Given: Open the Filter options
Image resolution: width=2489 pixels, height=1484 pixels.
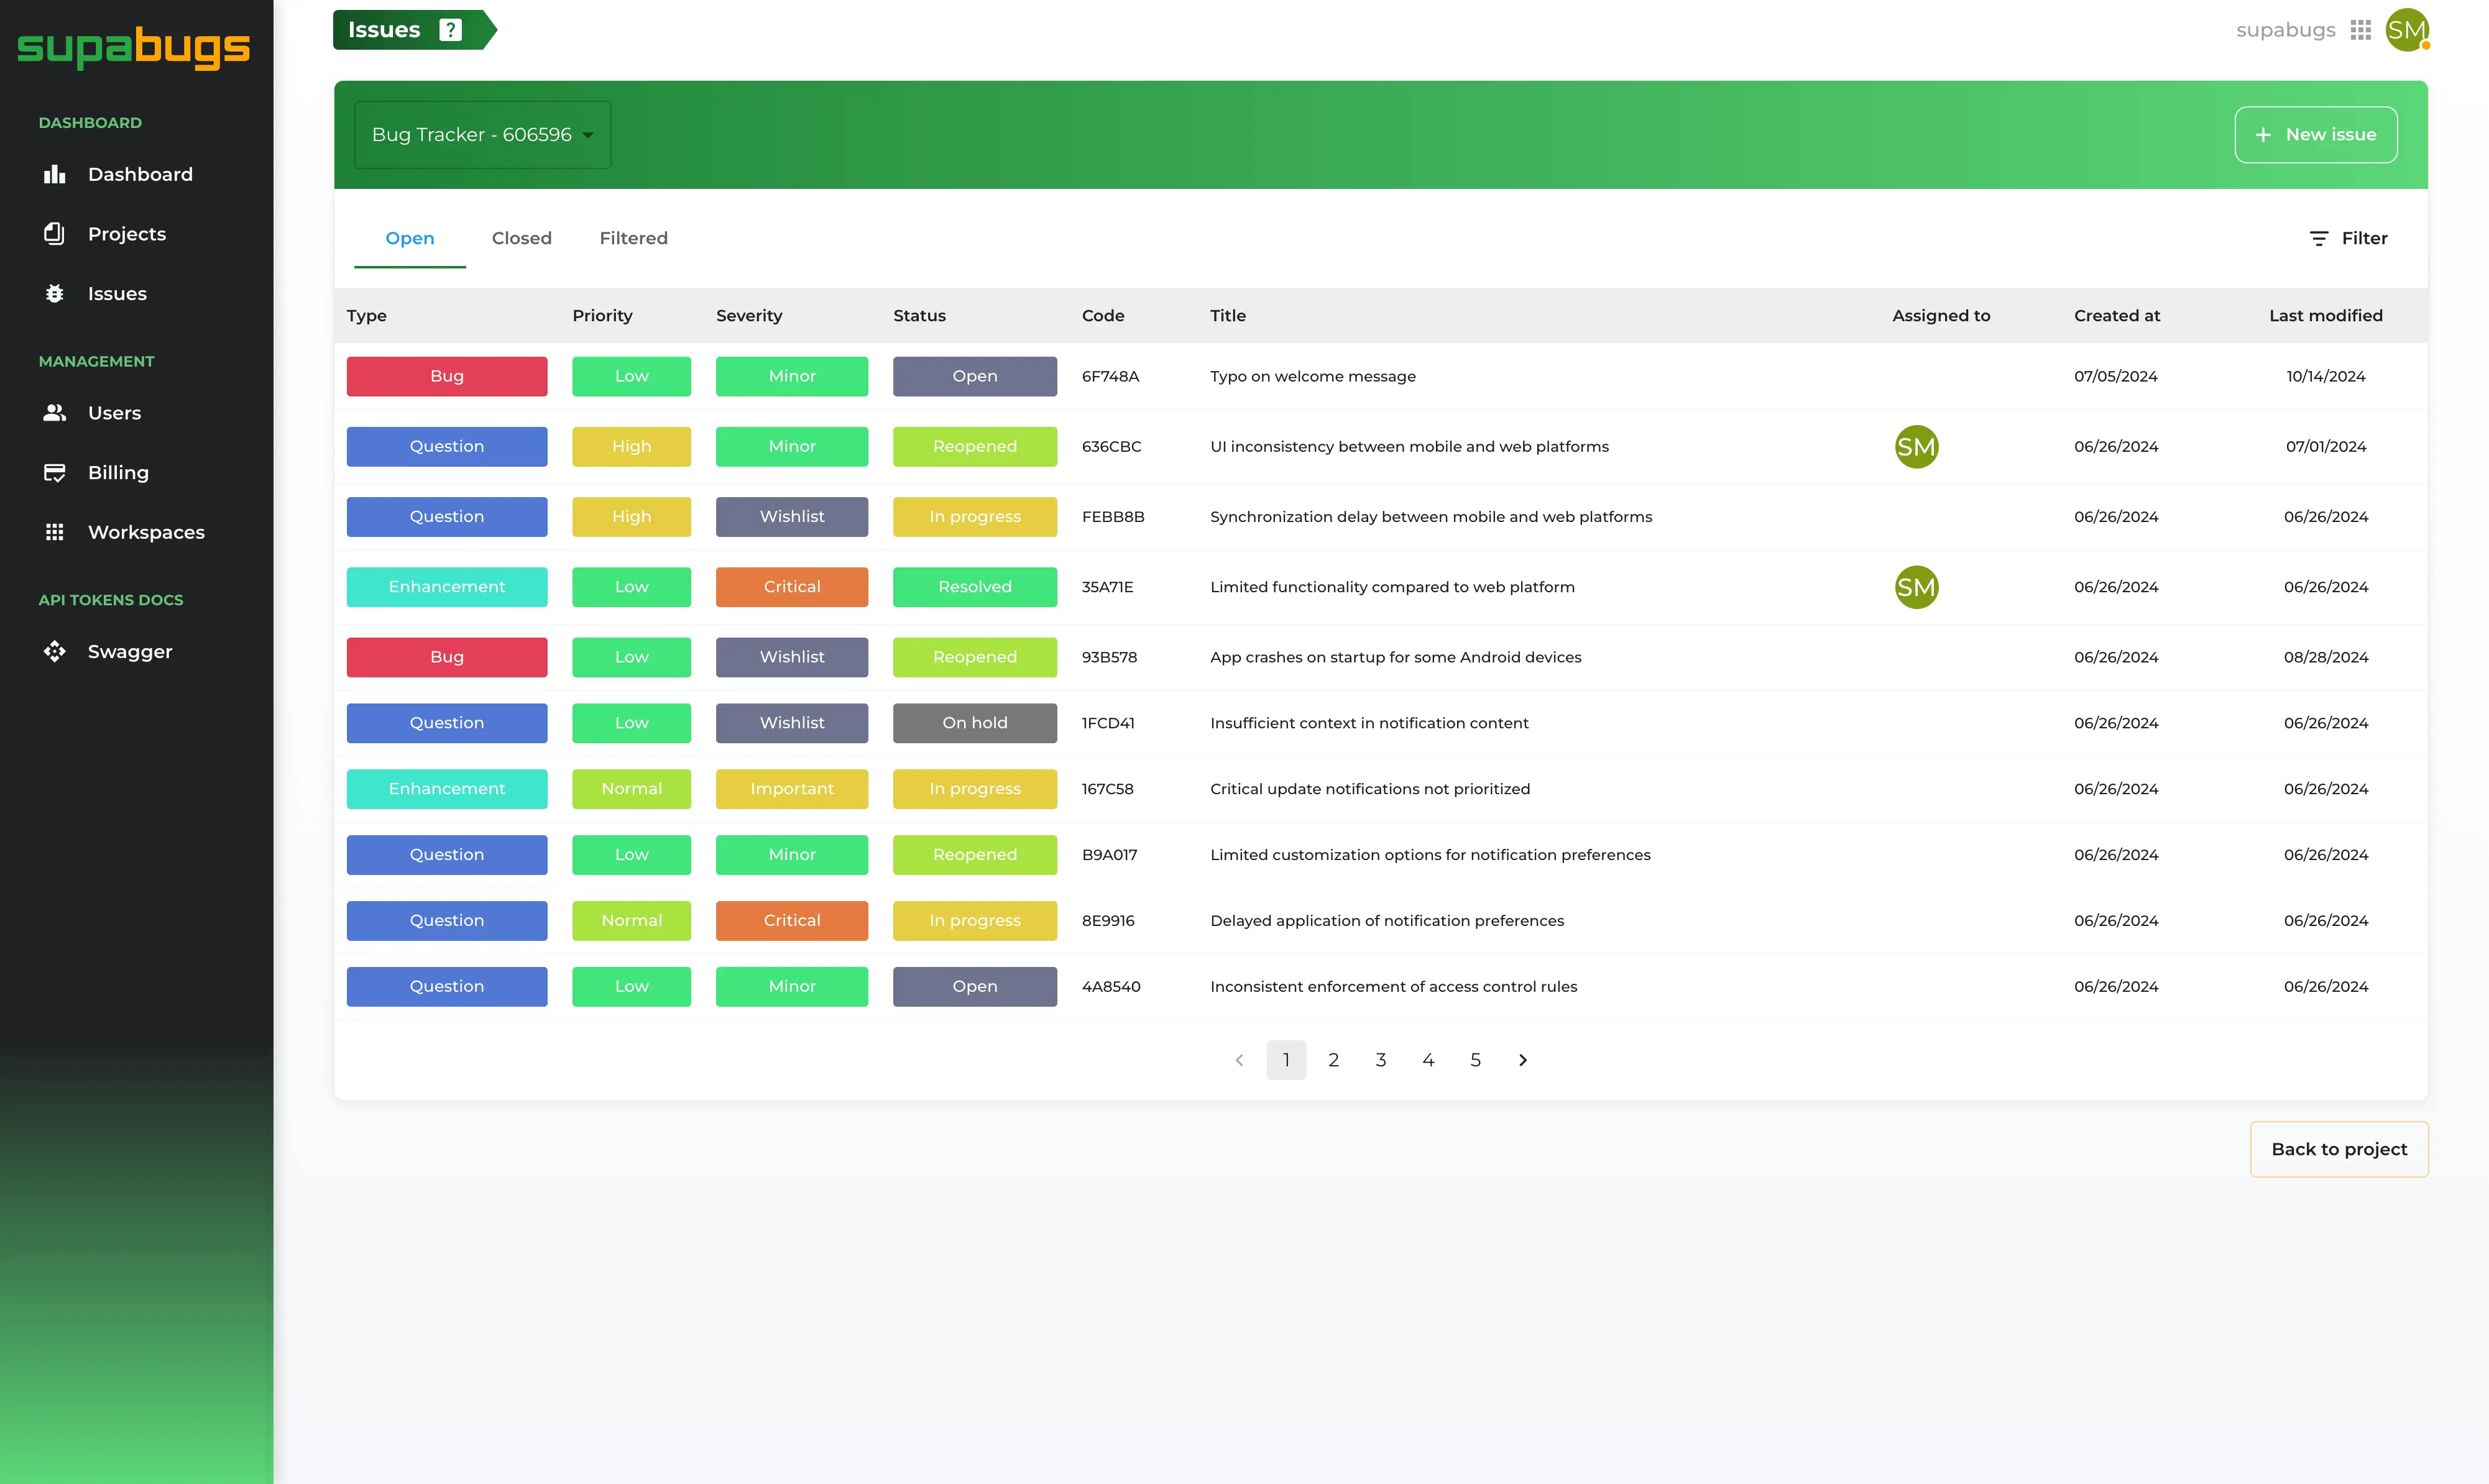Looking at the screenshot, I should pyautogui.click(x=2348, y=238).
